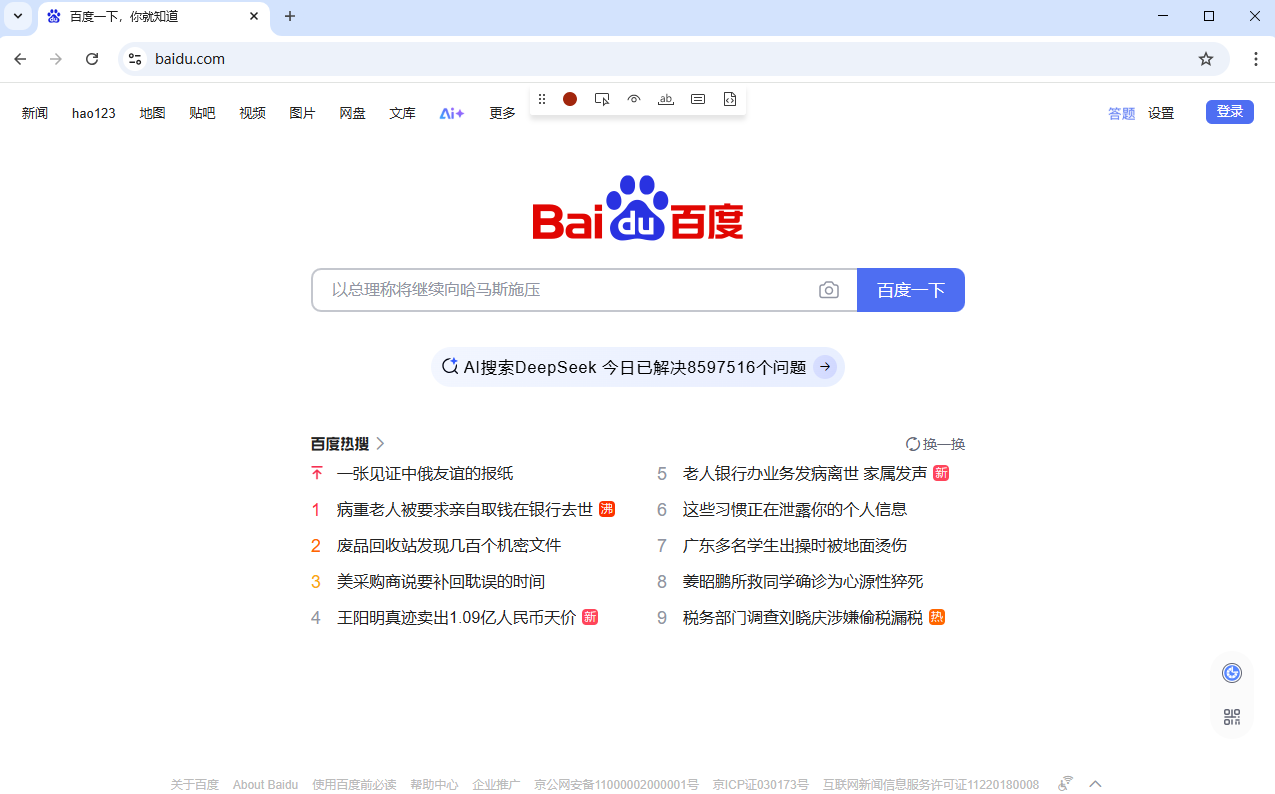Click the Ai+ icon in top navigation
Image resolution: width=1275 pixels, height=794 pixels.
click(452, 113)
